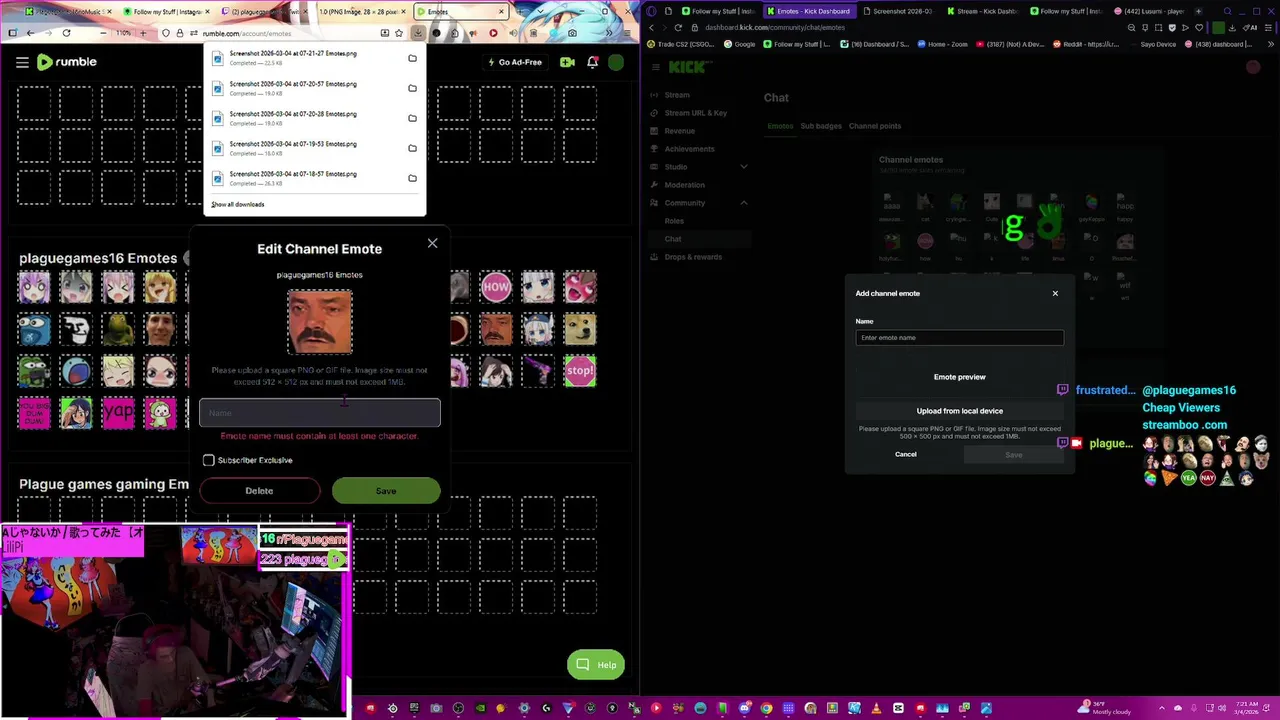
Task: Open the Rumble hamburger menu
Action: tap(22, 62)
